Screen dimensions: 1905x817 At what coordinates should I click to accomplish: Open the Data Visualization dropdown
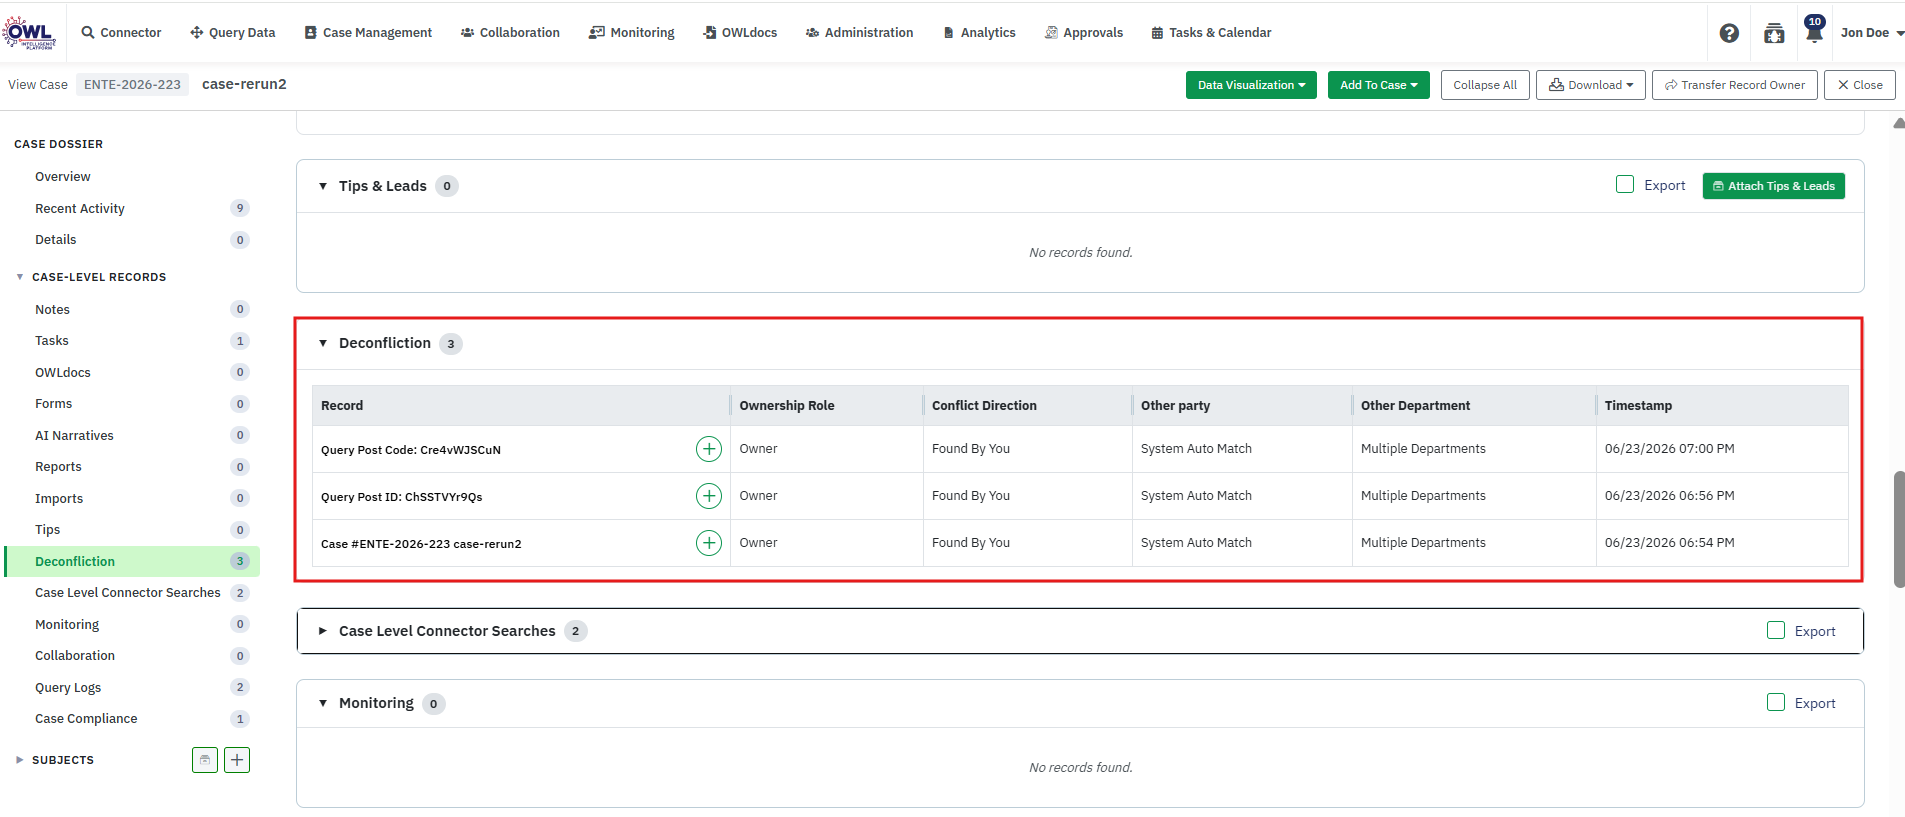(1251, 85)
